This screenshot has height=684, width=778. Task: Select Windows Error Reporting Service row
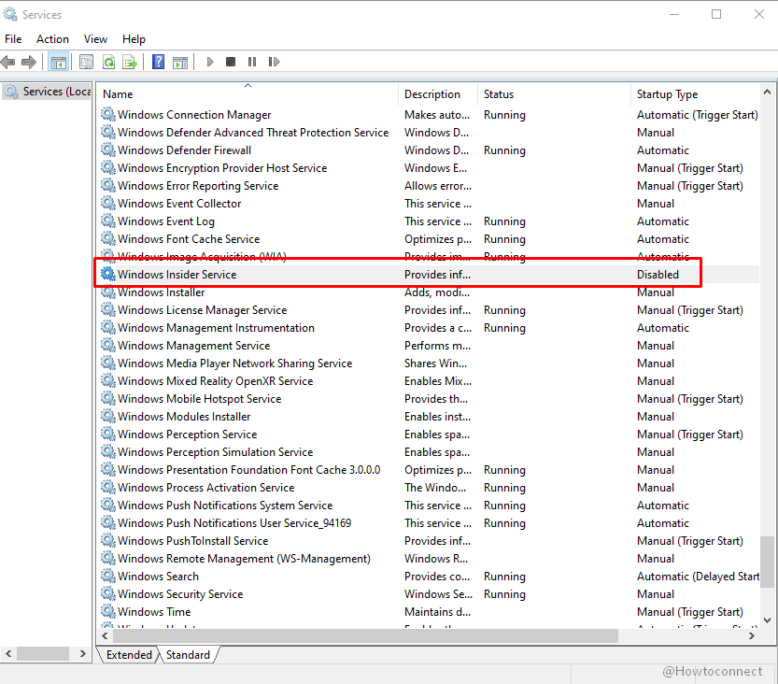click(x=429, y=186)
